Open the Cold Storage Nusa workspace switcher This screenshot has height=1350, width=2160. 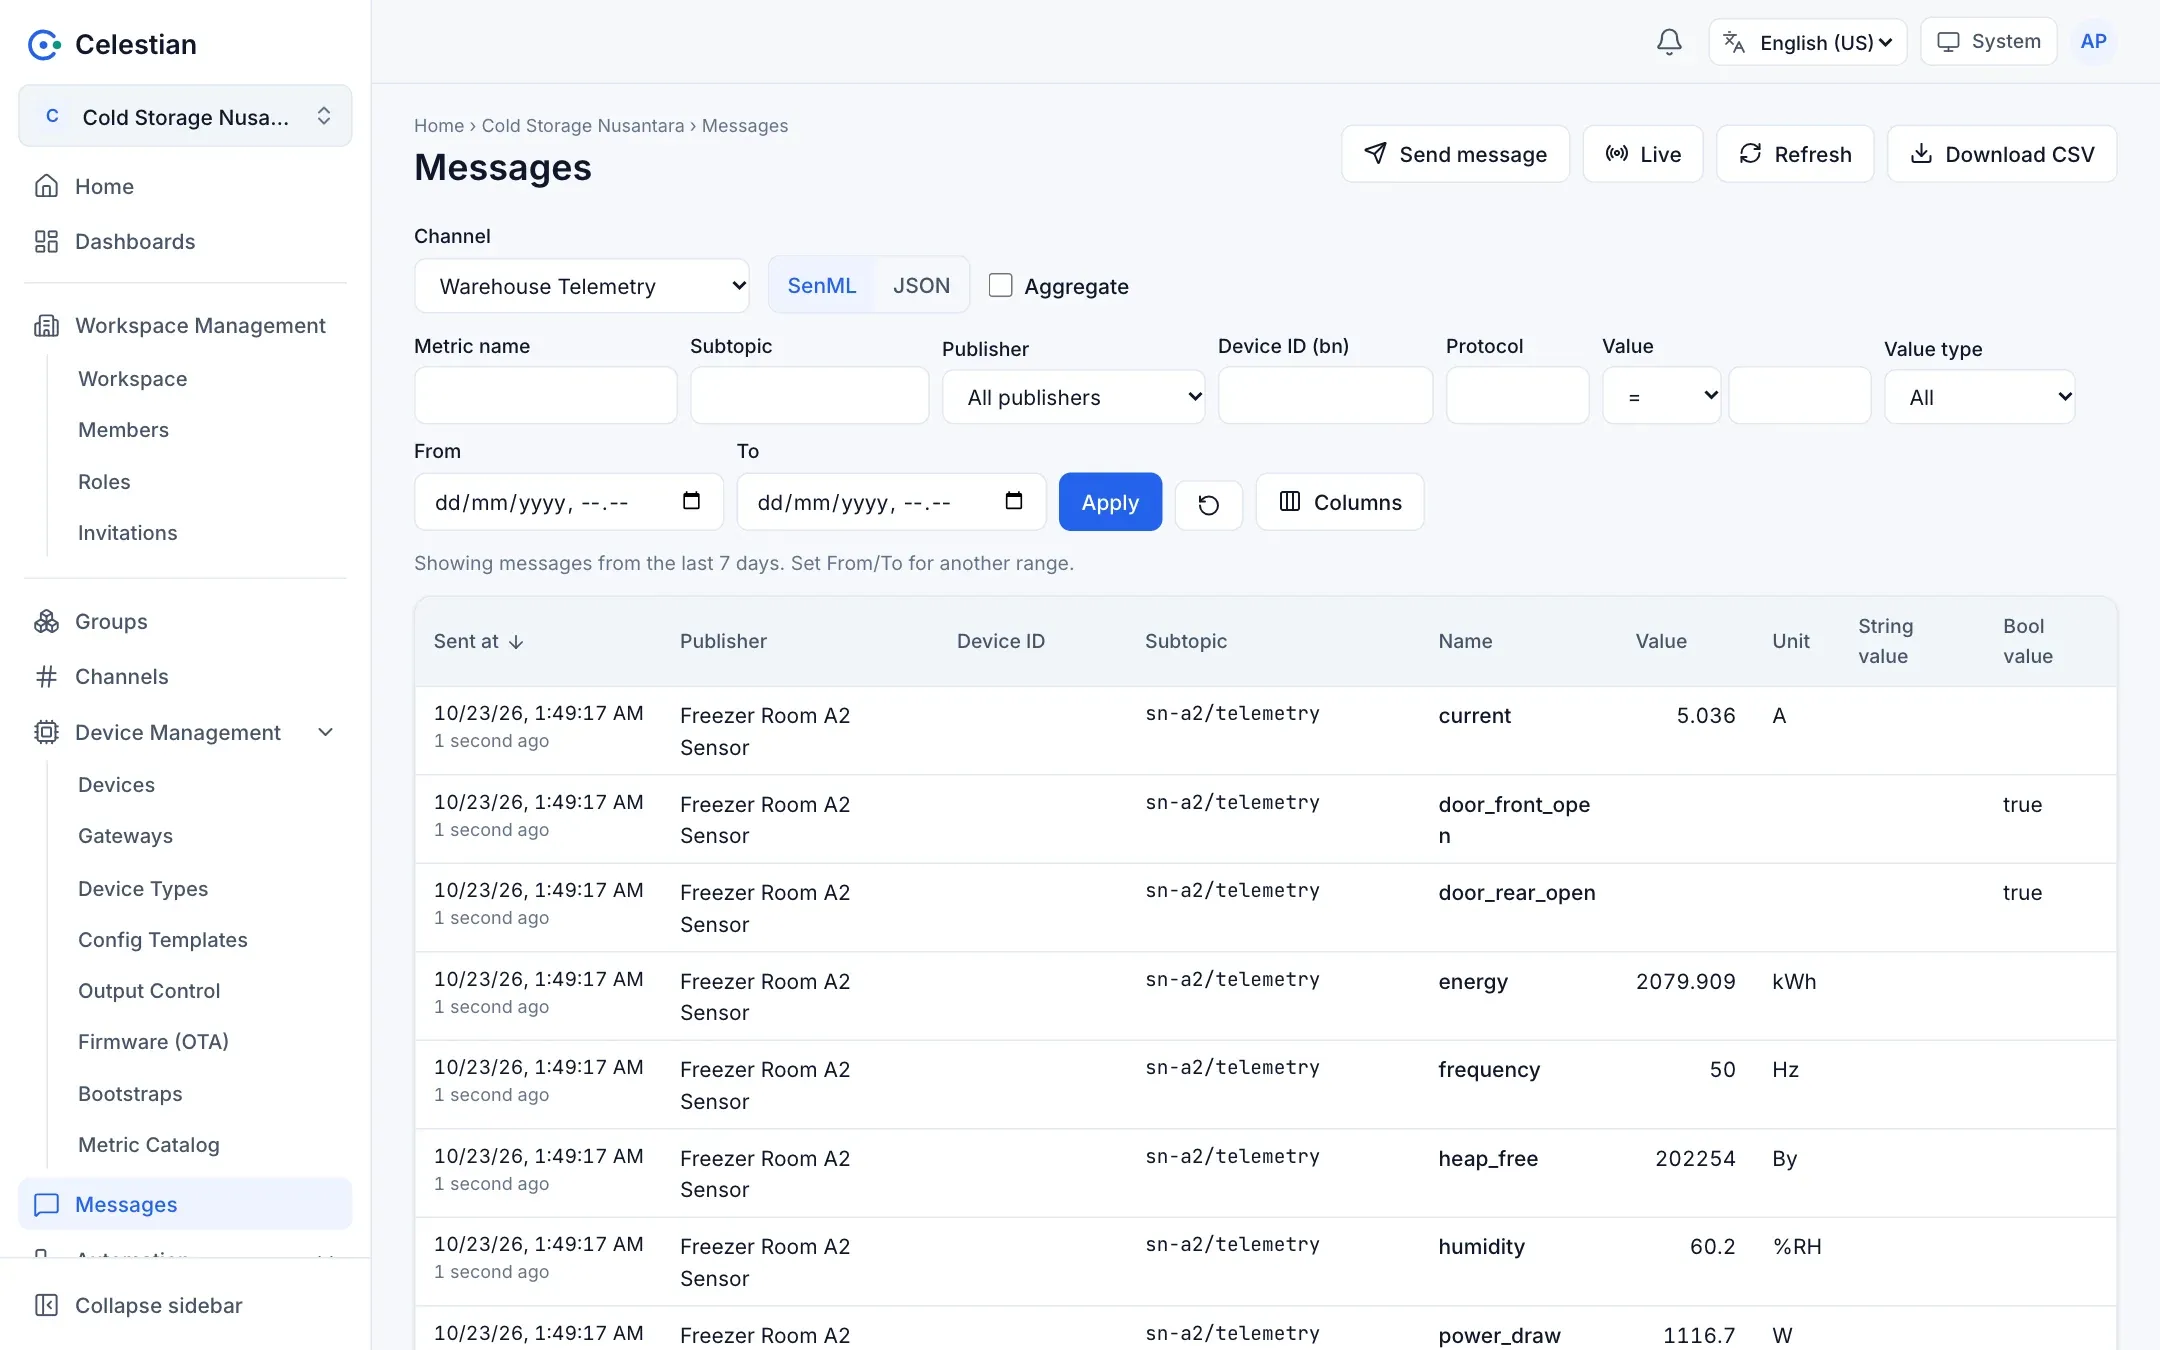tap(185, 117)
